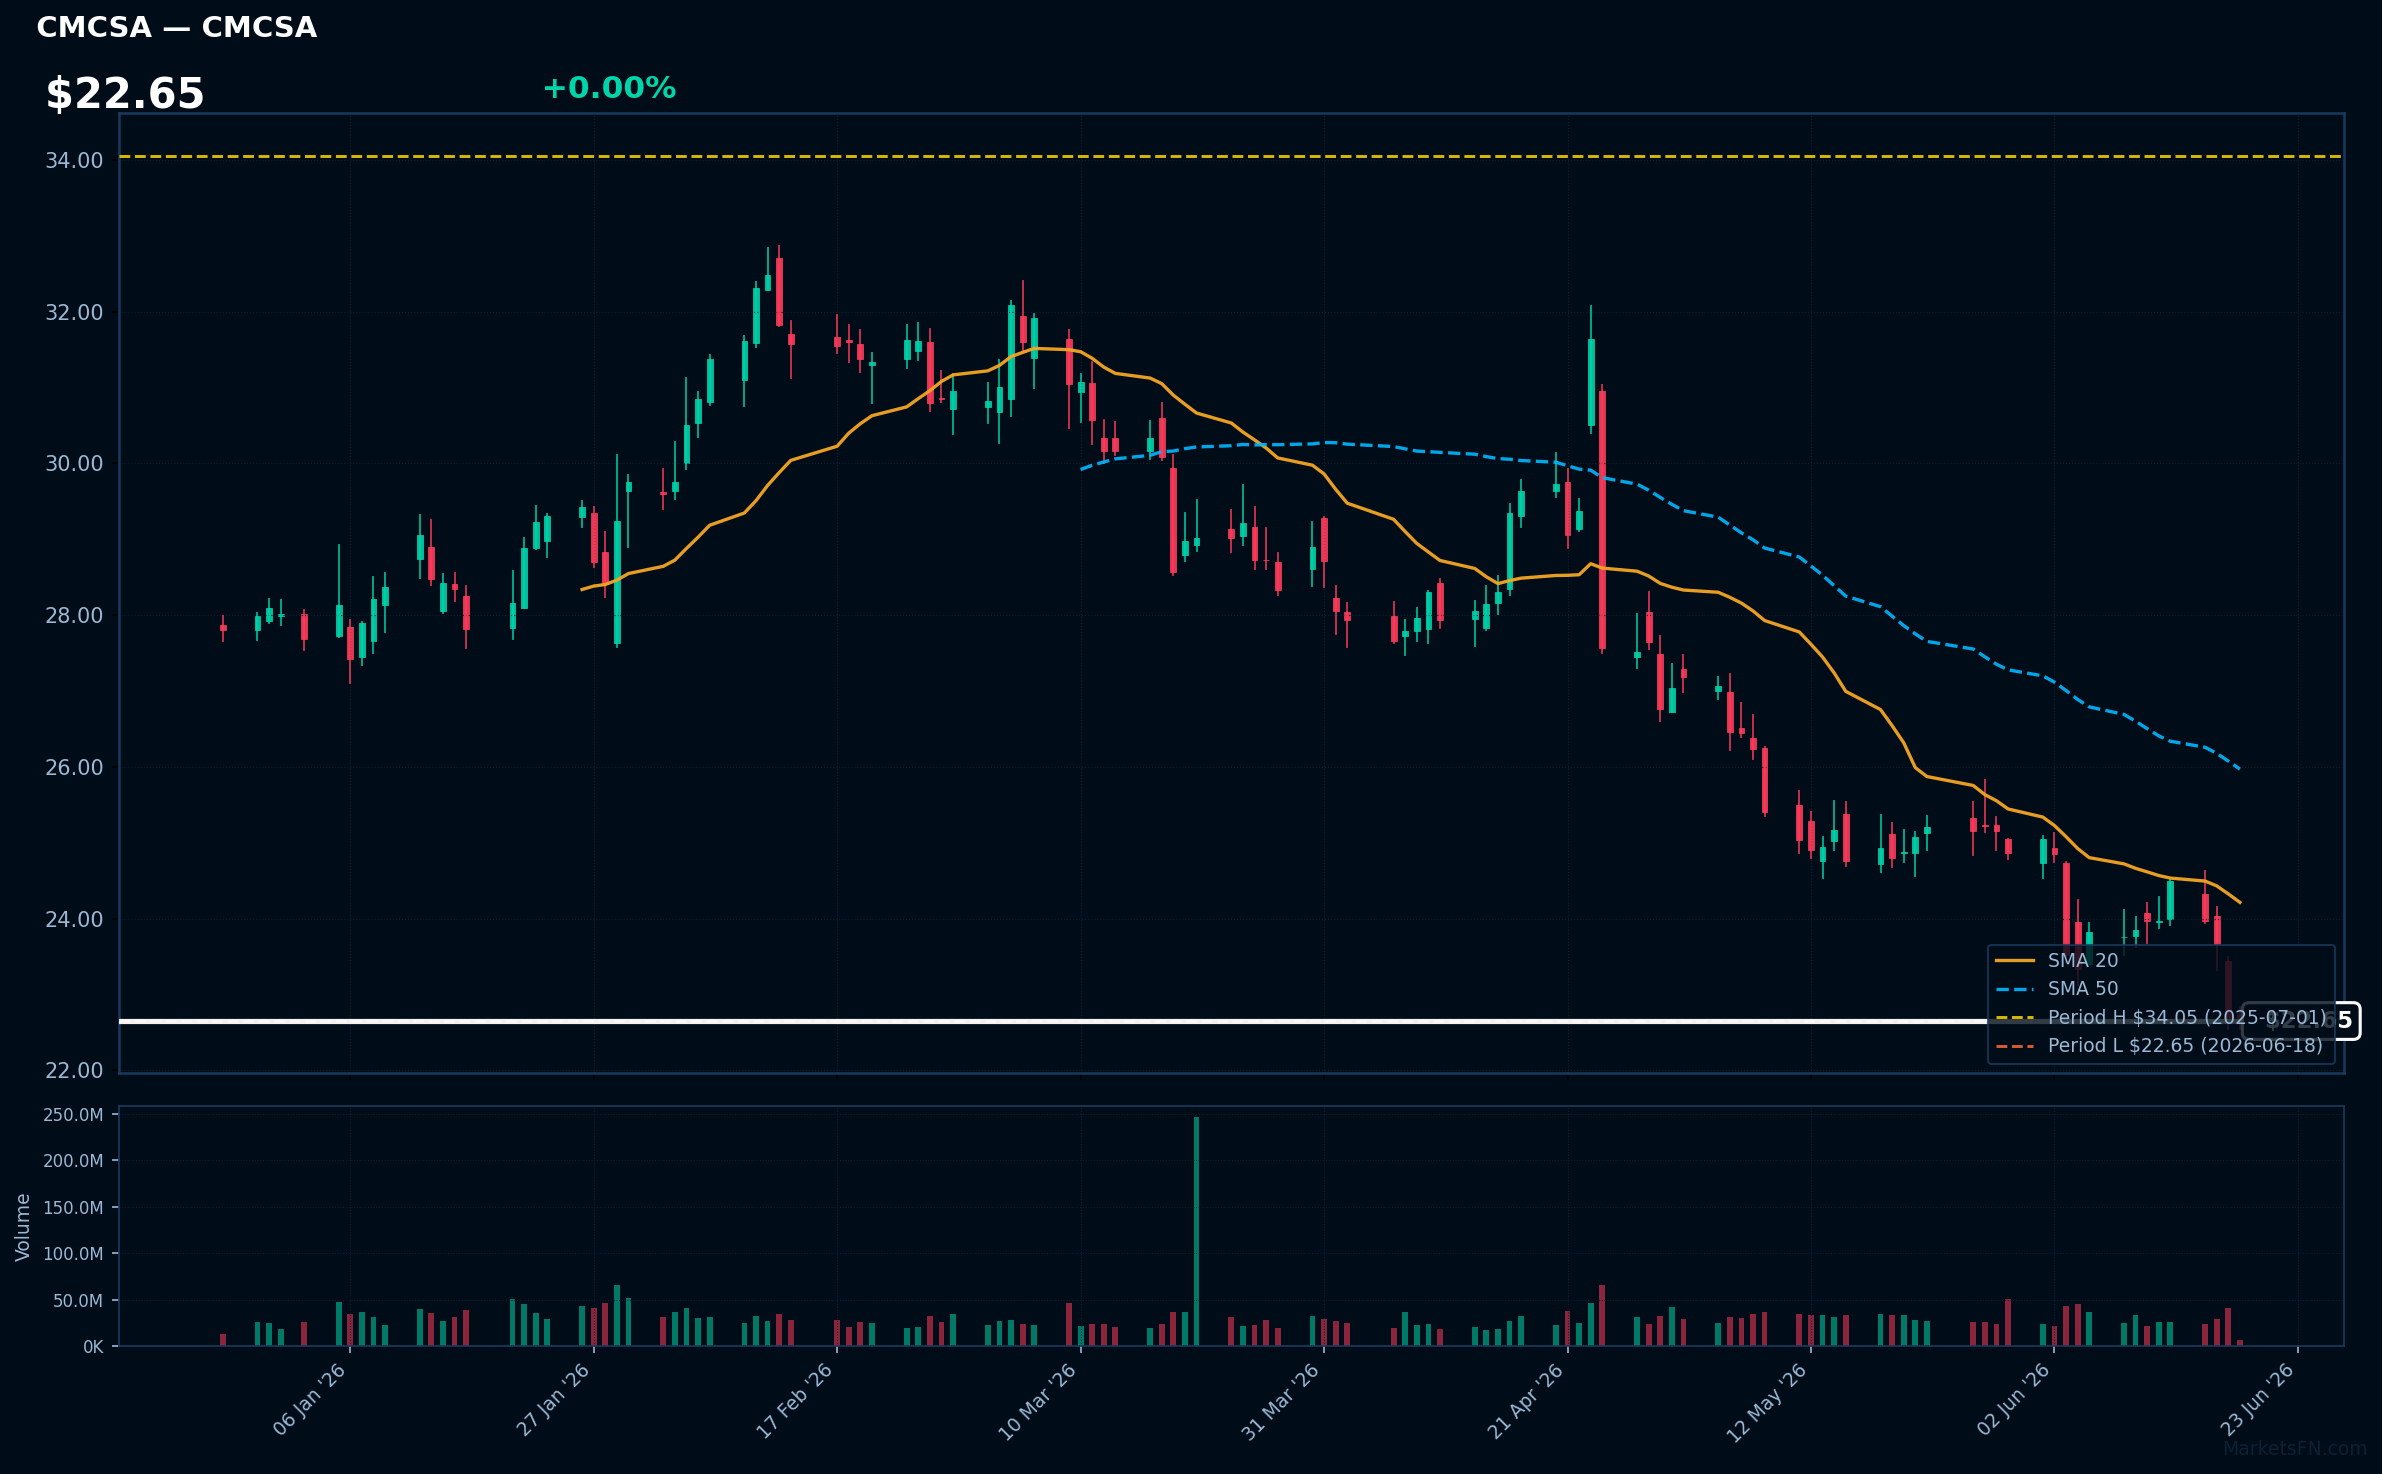Click the 150.0M volume axis label
2382x1474 pixels.
(x=73, y=1207)
